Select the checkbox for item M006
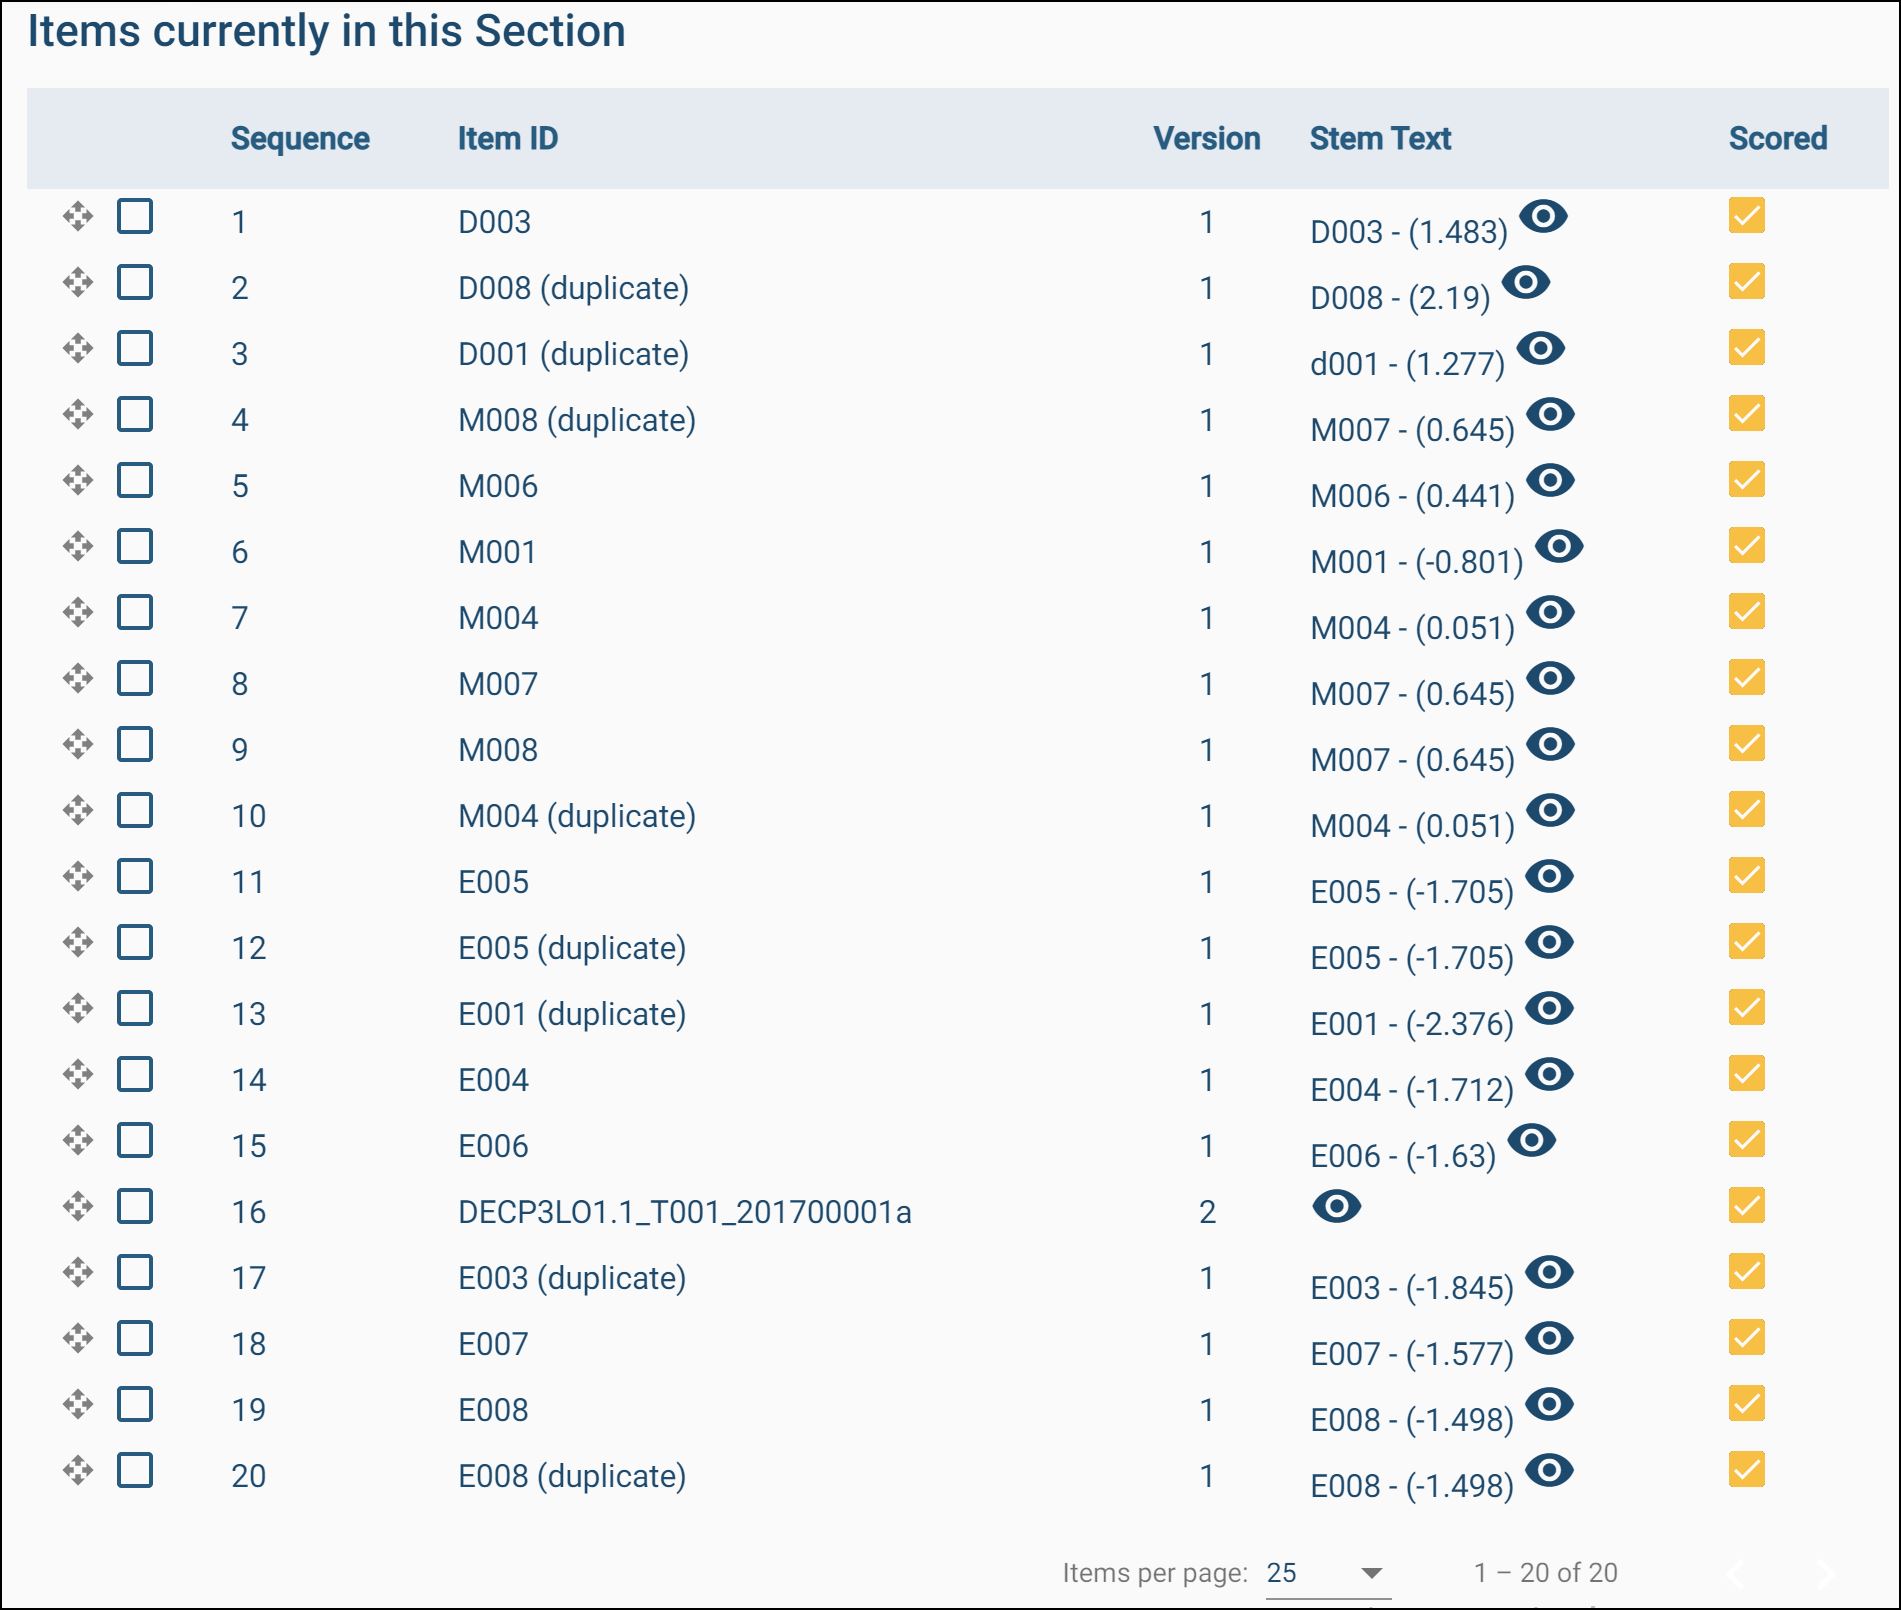Screen dimensions: 1901x1610 coord(135,480)
